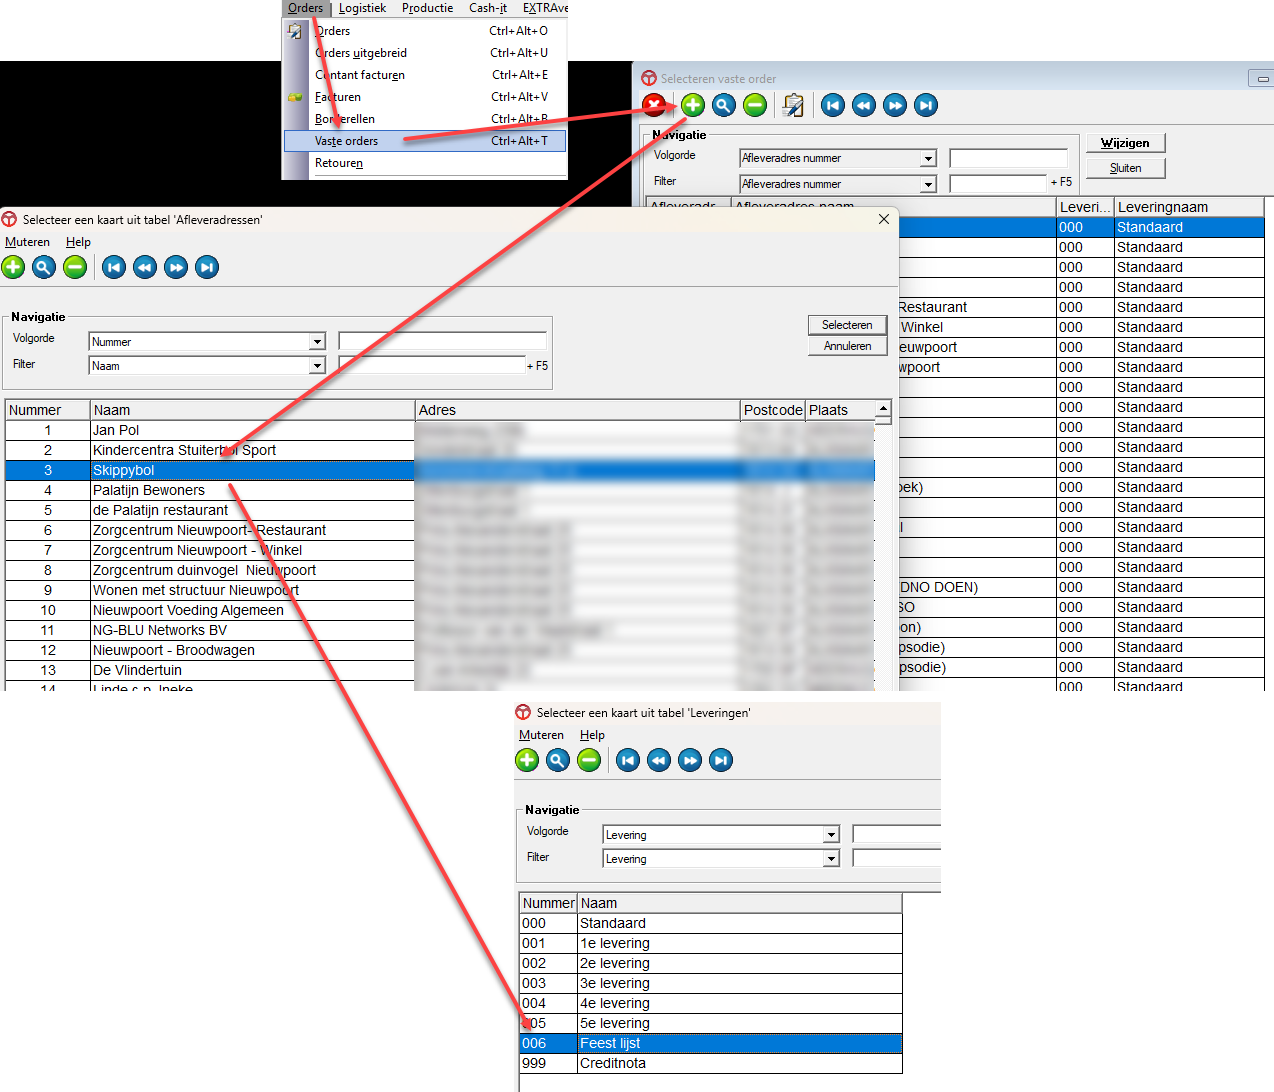The height and width of the screenshot is (1092, 1274).
Task: Click the Postcode column header
Action: [773, 410]
